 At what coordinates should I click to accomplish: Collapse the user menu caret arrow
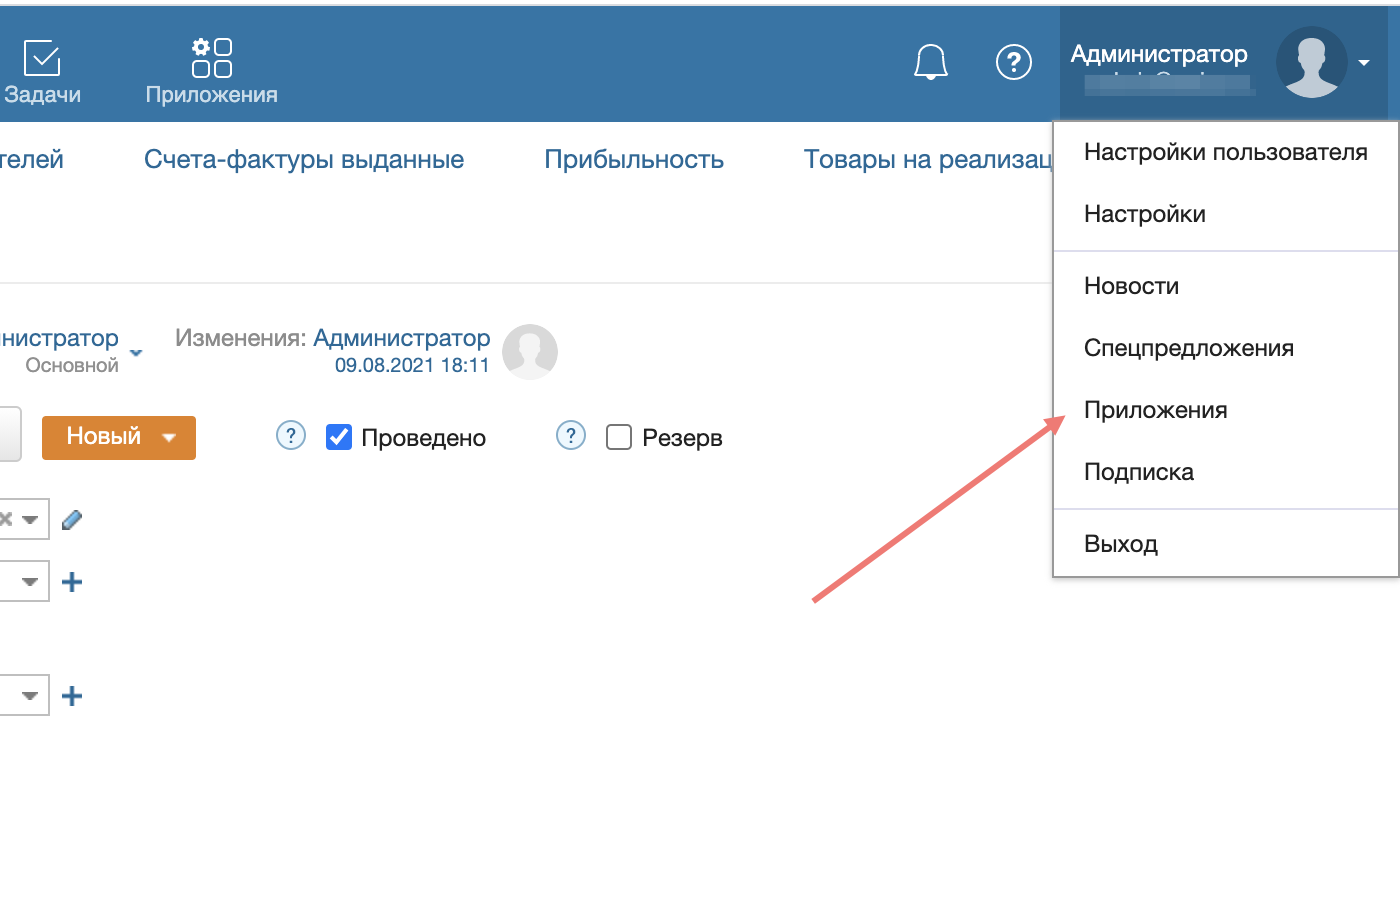[x=1364, y=63]
